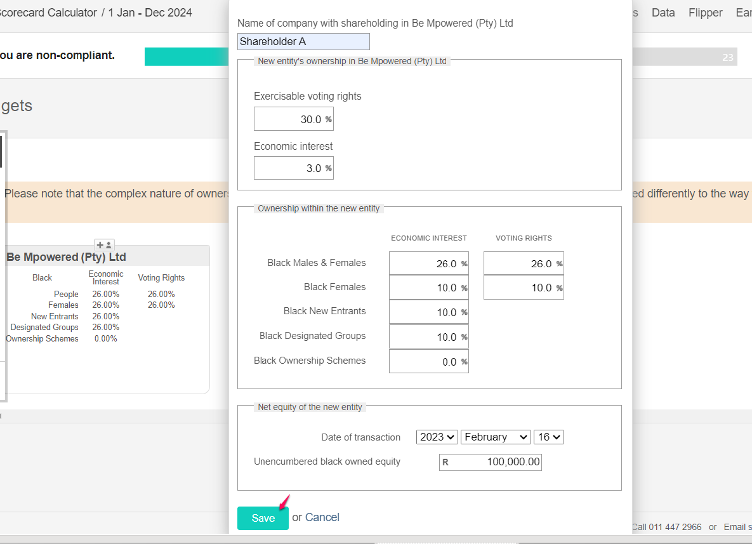The image size is (755, 545).
Task: Click the Scorecard Calculator breadcrumb
Action: tap(47, 13)
